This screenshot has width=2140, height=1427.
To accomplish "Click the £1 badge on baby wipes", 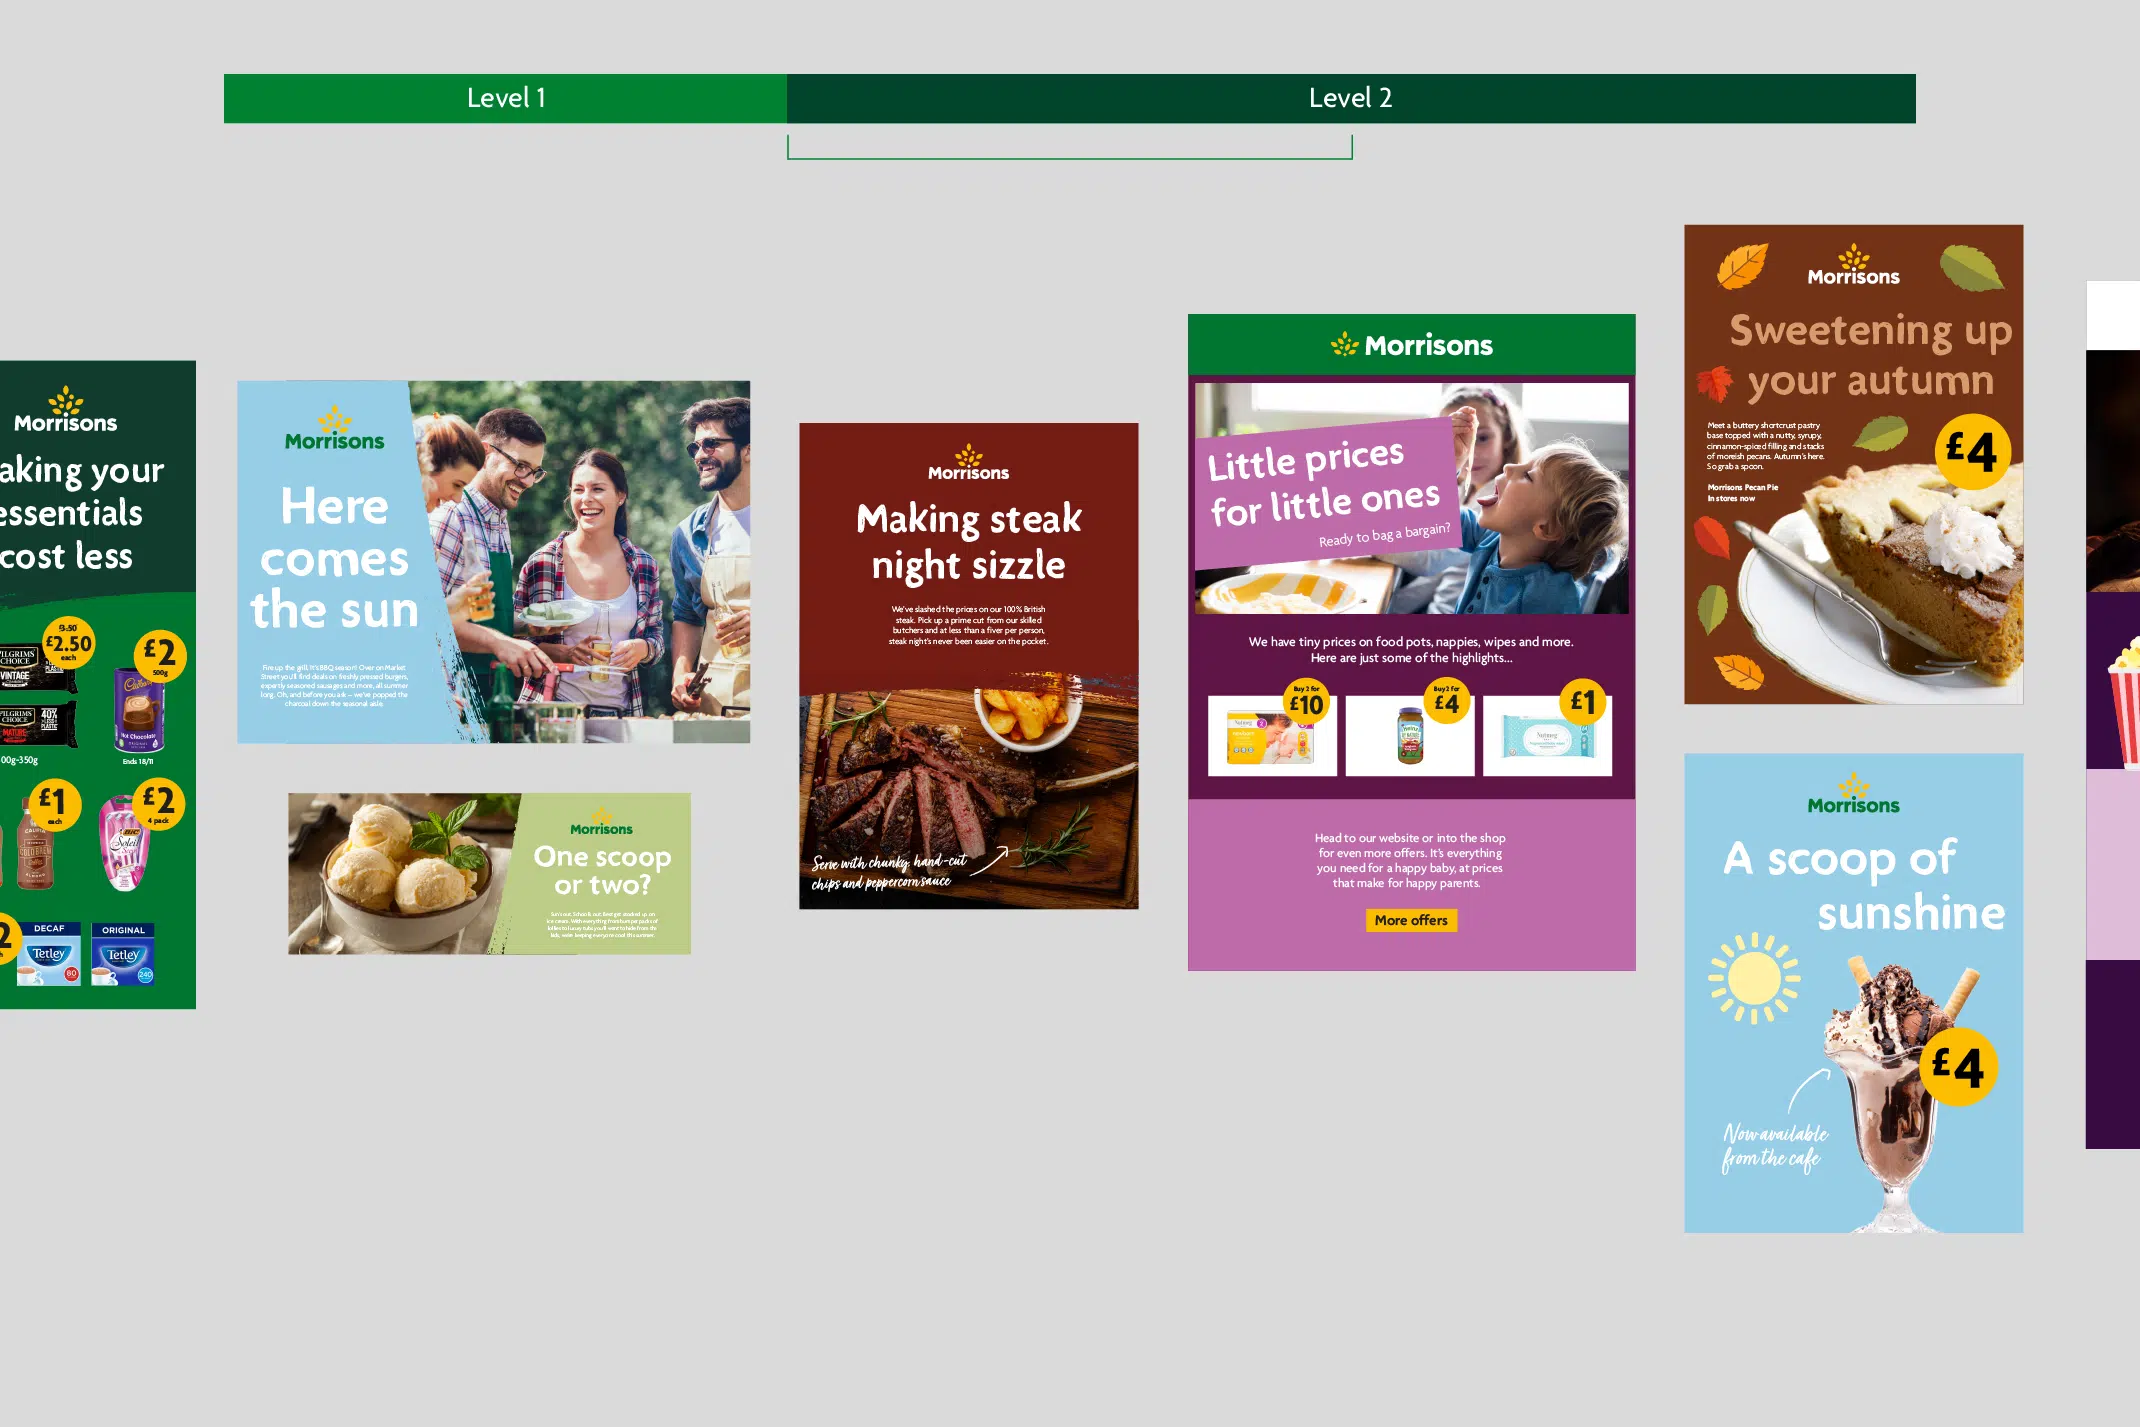I will [x=1583, y=703].
